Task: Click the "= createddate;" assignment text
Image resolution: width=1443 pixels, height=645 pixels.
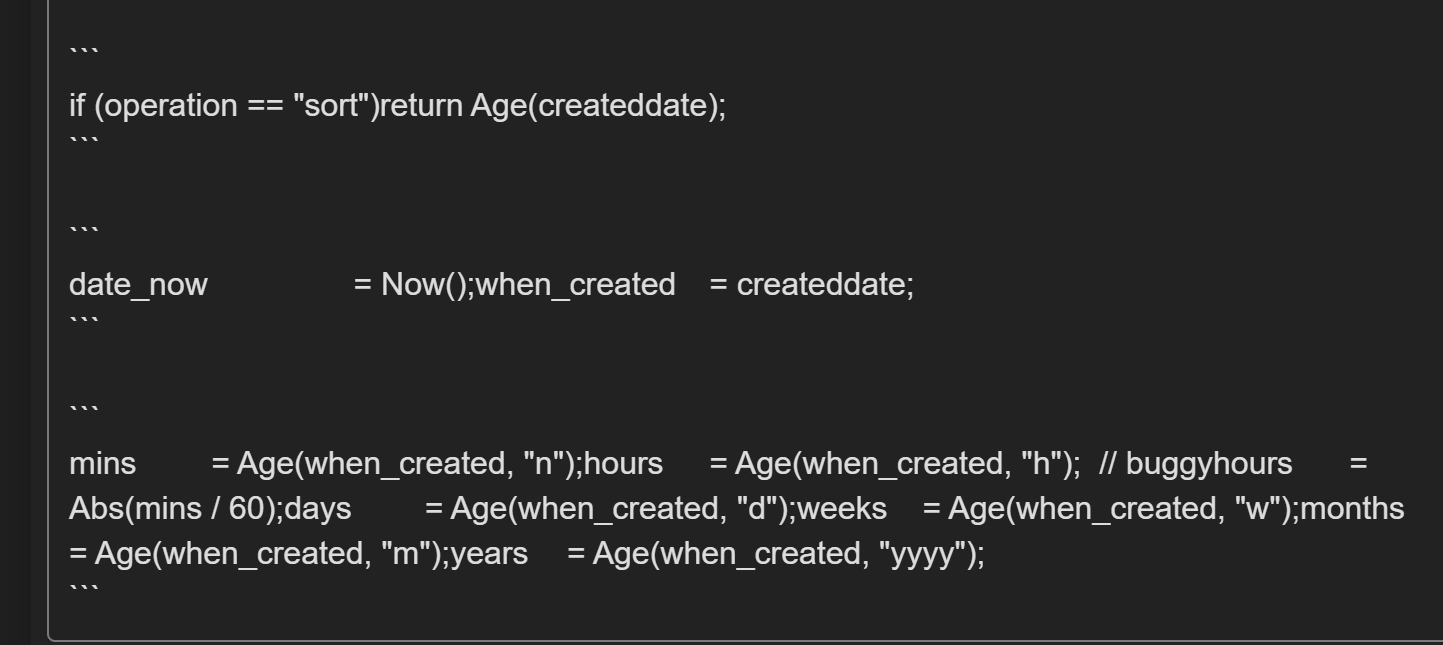Action: (x=812, y=285)
